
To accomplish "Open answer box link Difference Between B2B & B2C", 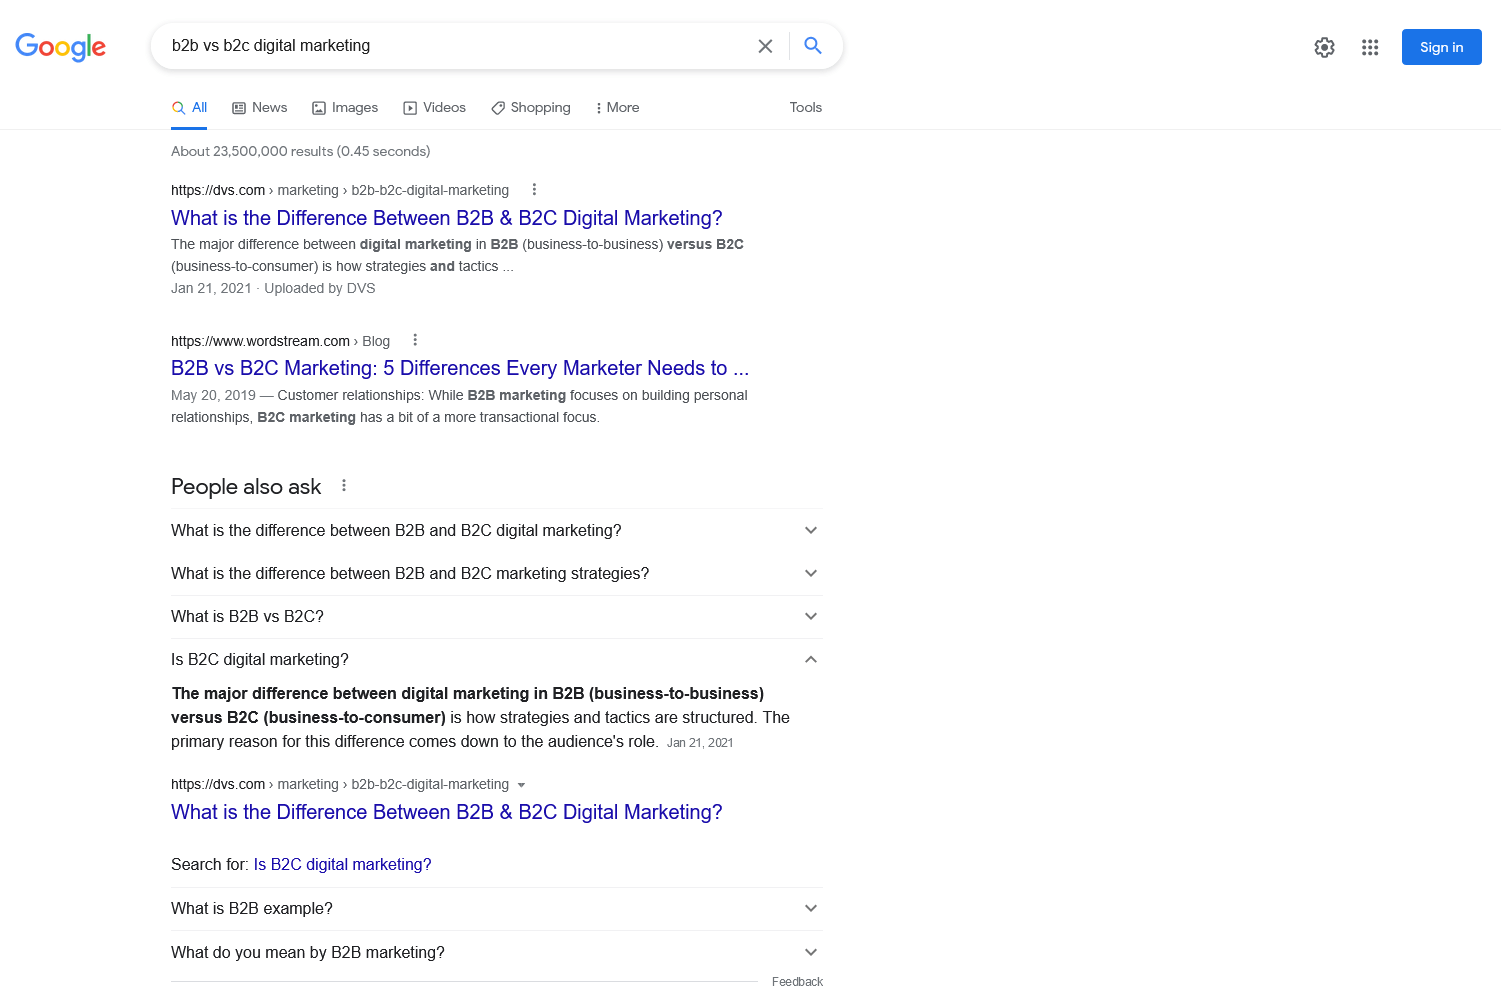I will 446,812.
